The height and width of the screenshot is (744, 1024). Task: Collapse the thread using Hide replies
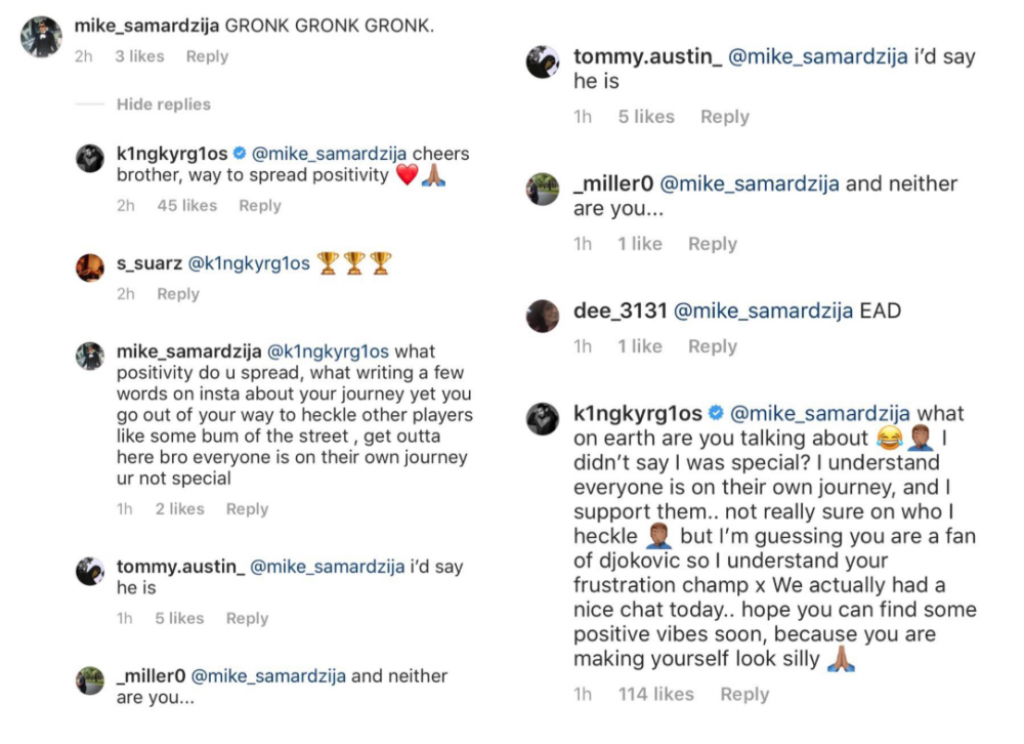pyautogui.click(x=163, y=104)
